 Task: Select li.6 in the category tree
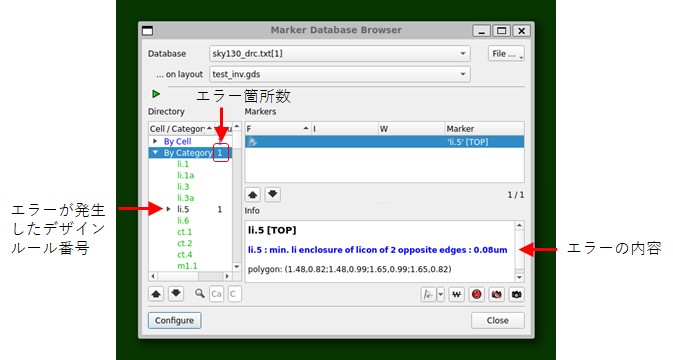(183, 221)
